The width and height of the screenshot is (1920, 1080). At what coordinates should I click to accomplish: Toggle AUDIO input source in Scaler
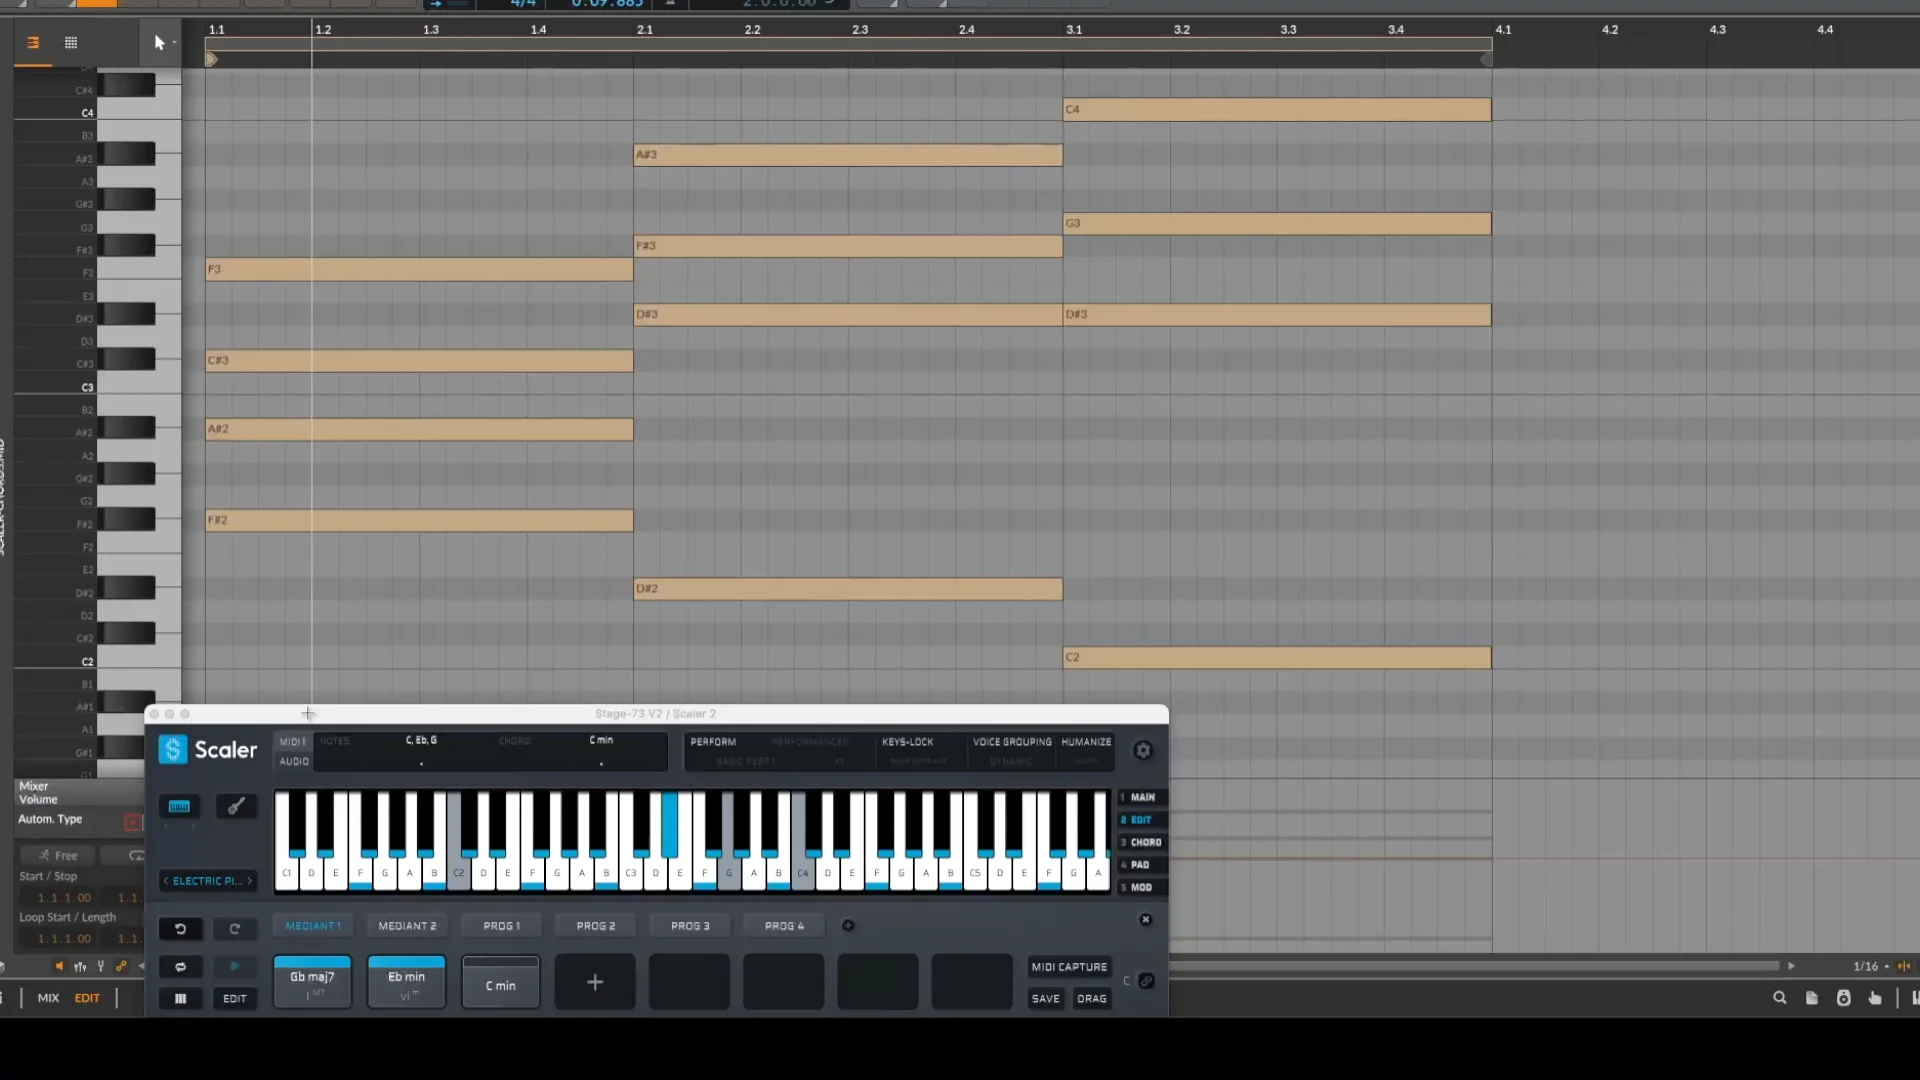[294, 762]
